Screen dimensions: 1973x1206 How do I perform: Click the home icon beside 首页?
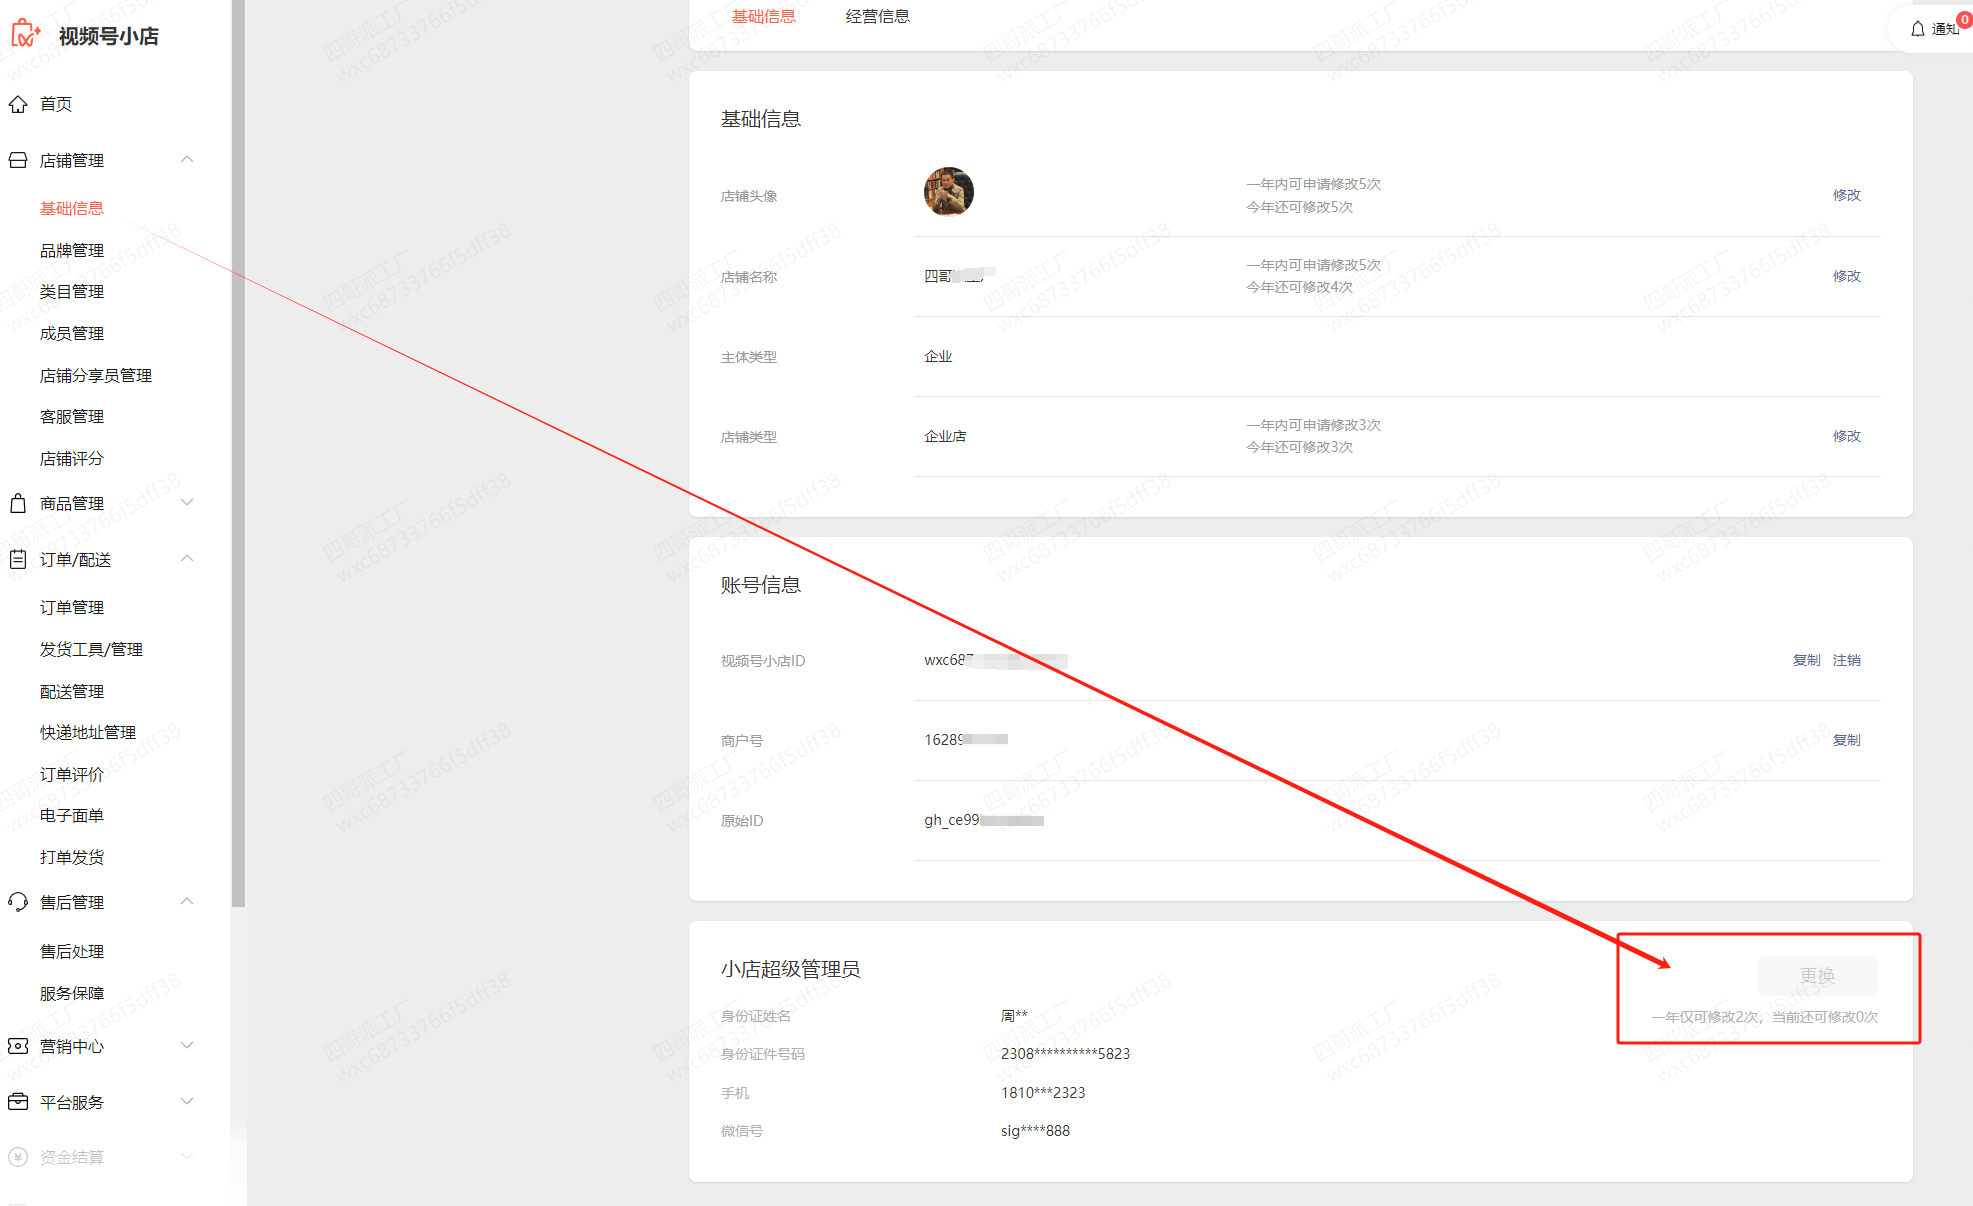[x=18, y=104]
